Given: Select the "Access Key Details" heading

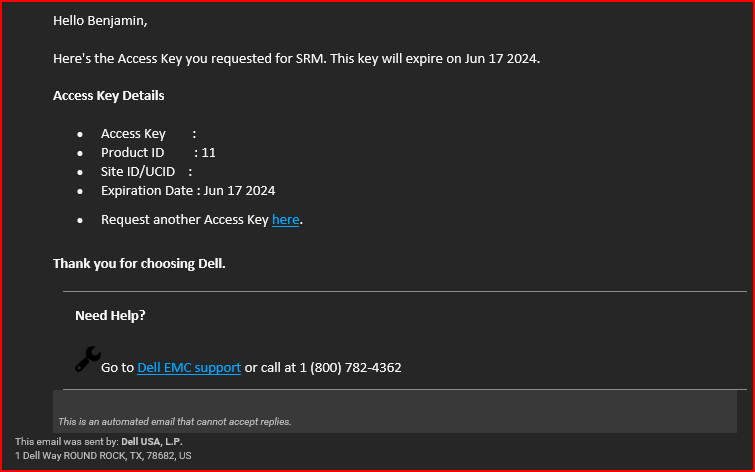Looking at the screenshot, I should click(108, 96).
